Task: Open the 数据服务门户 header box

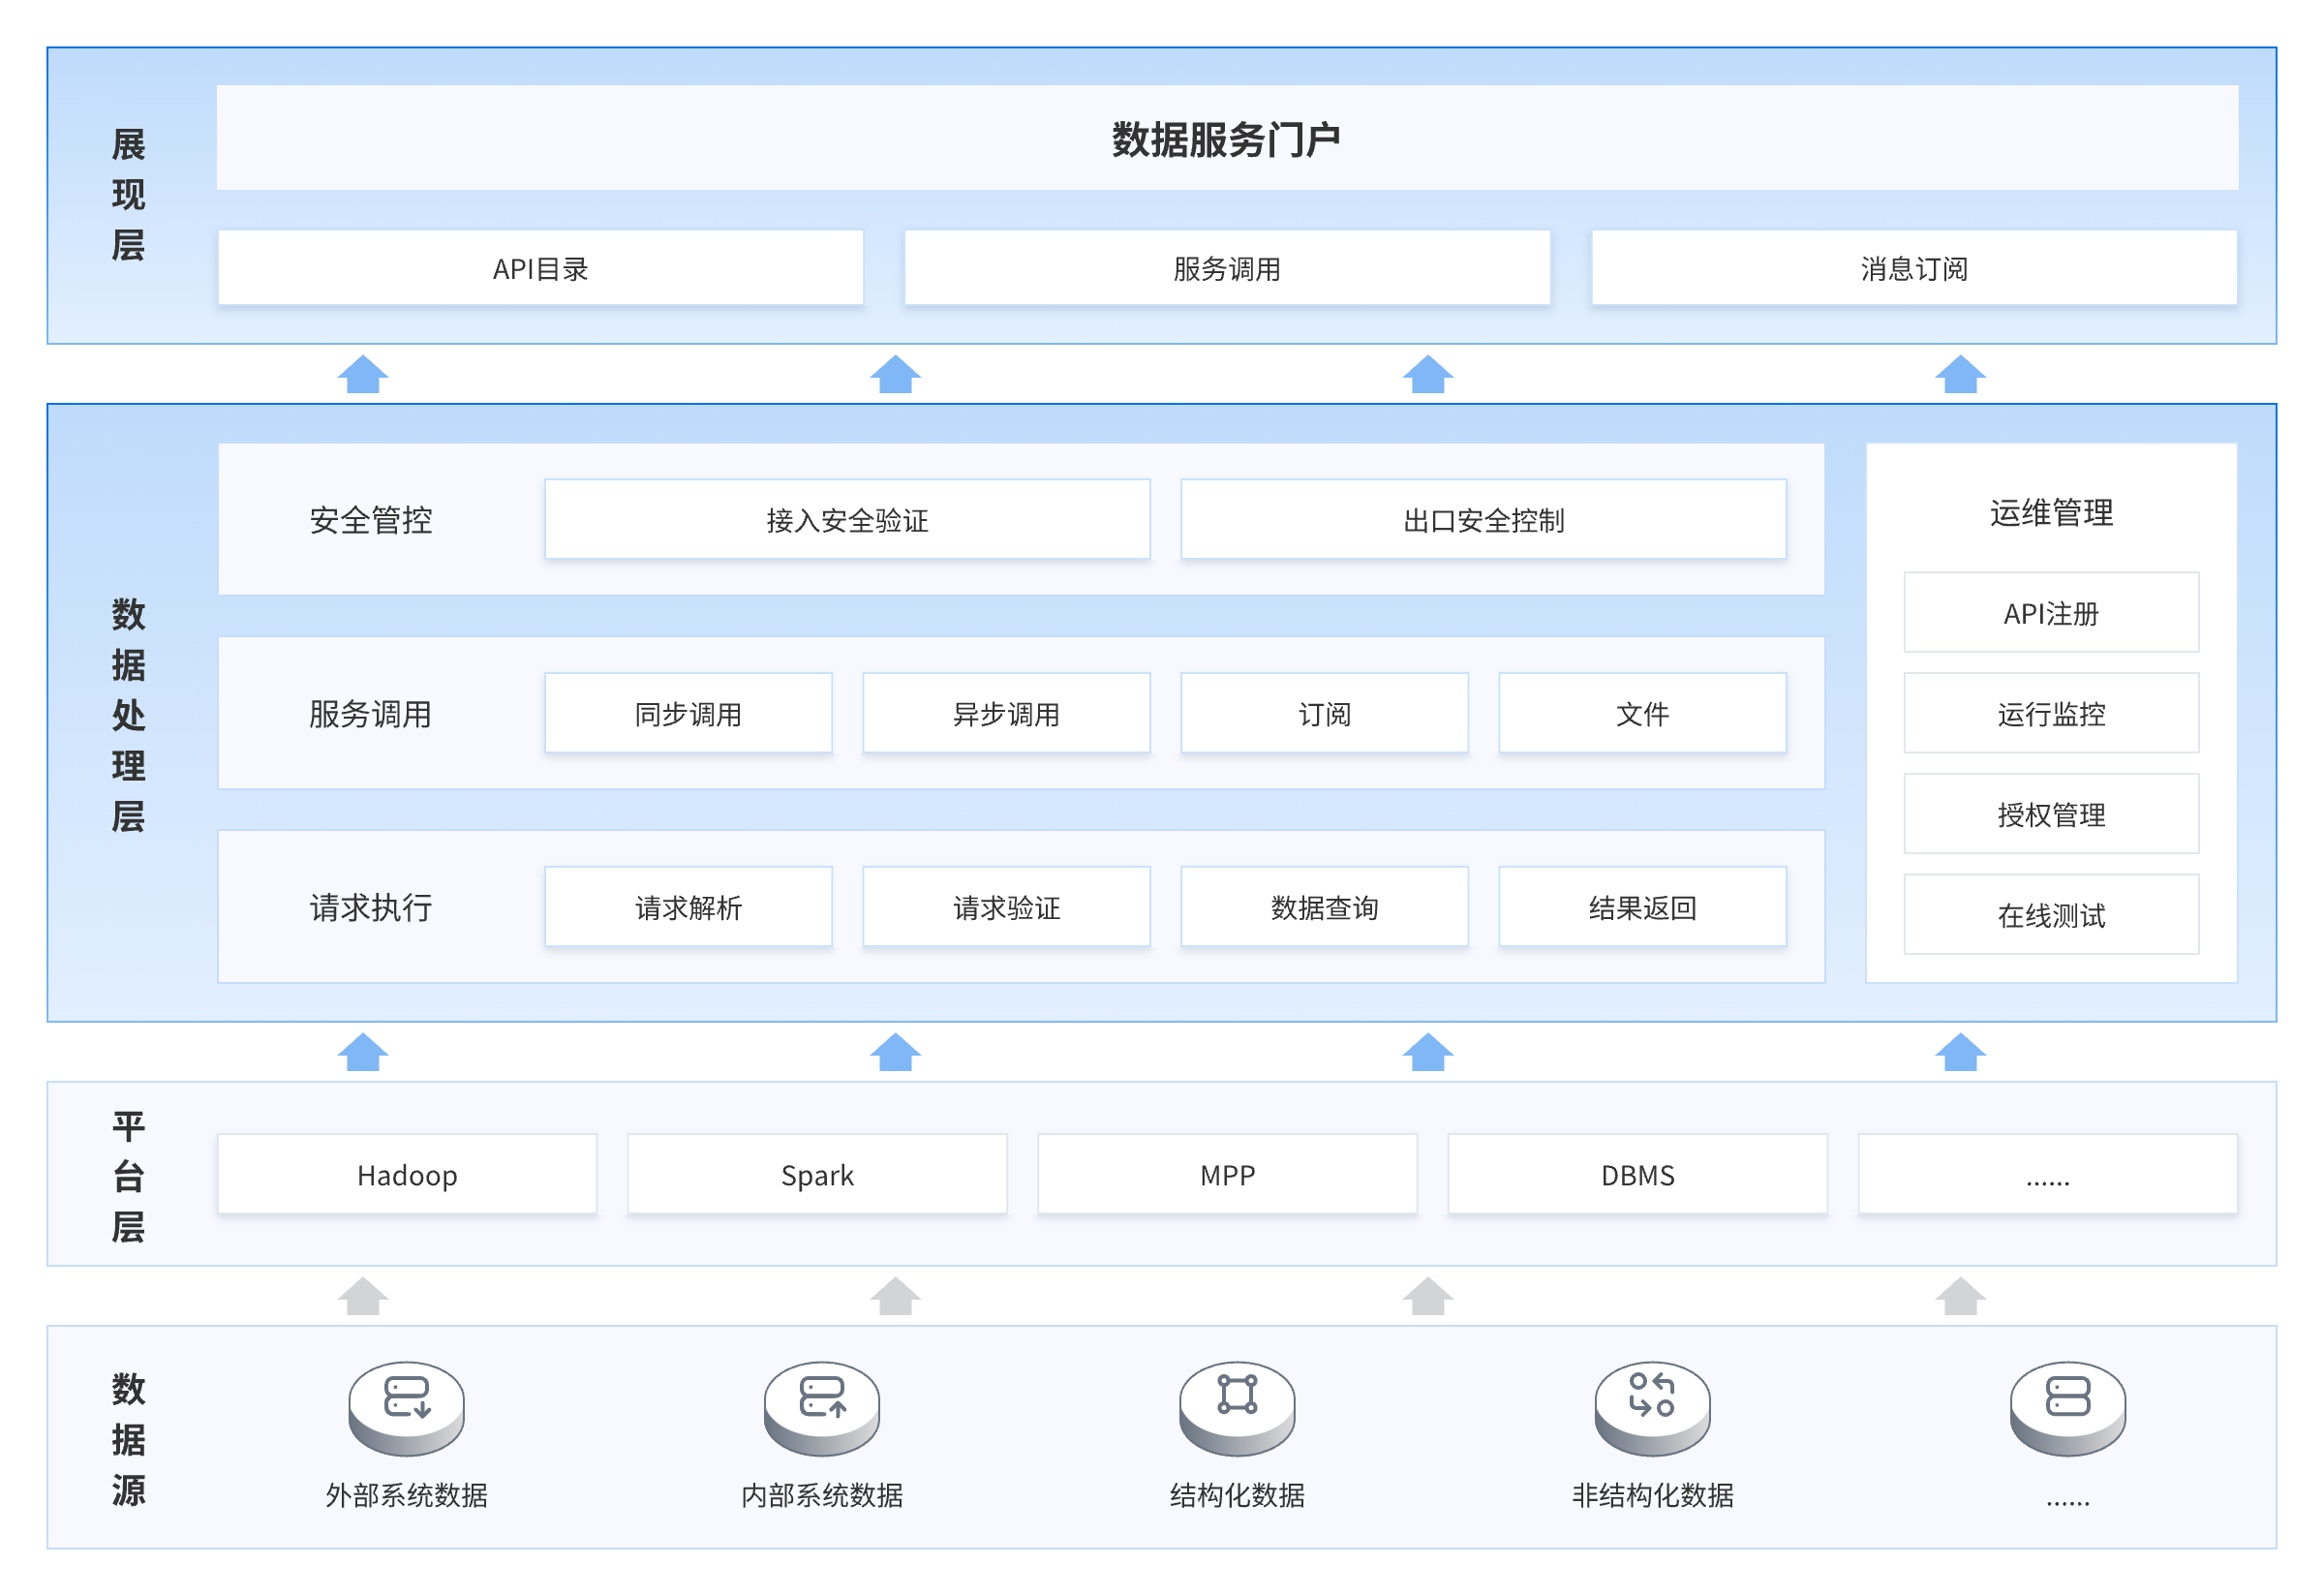Action: tap(1227, 138)
